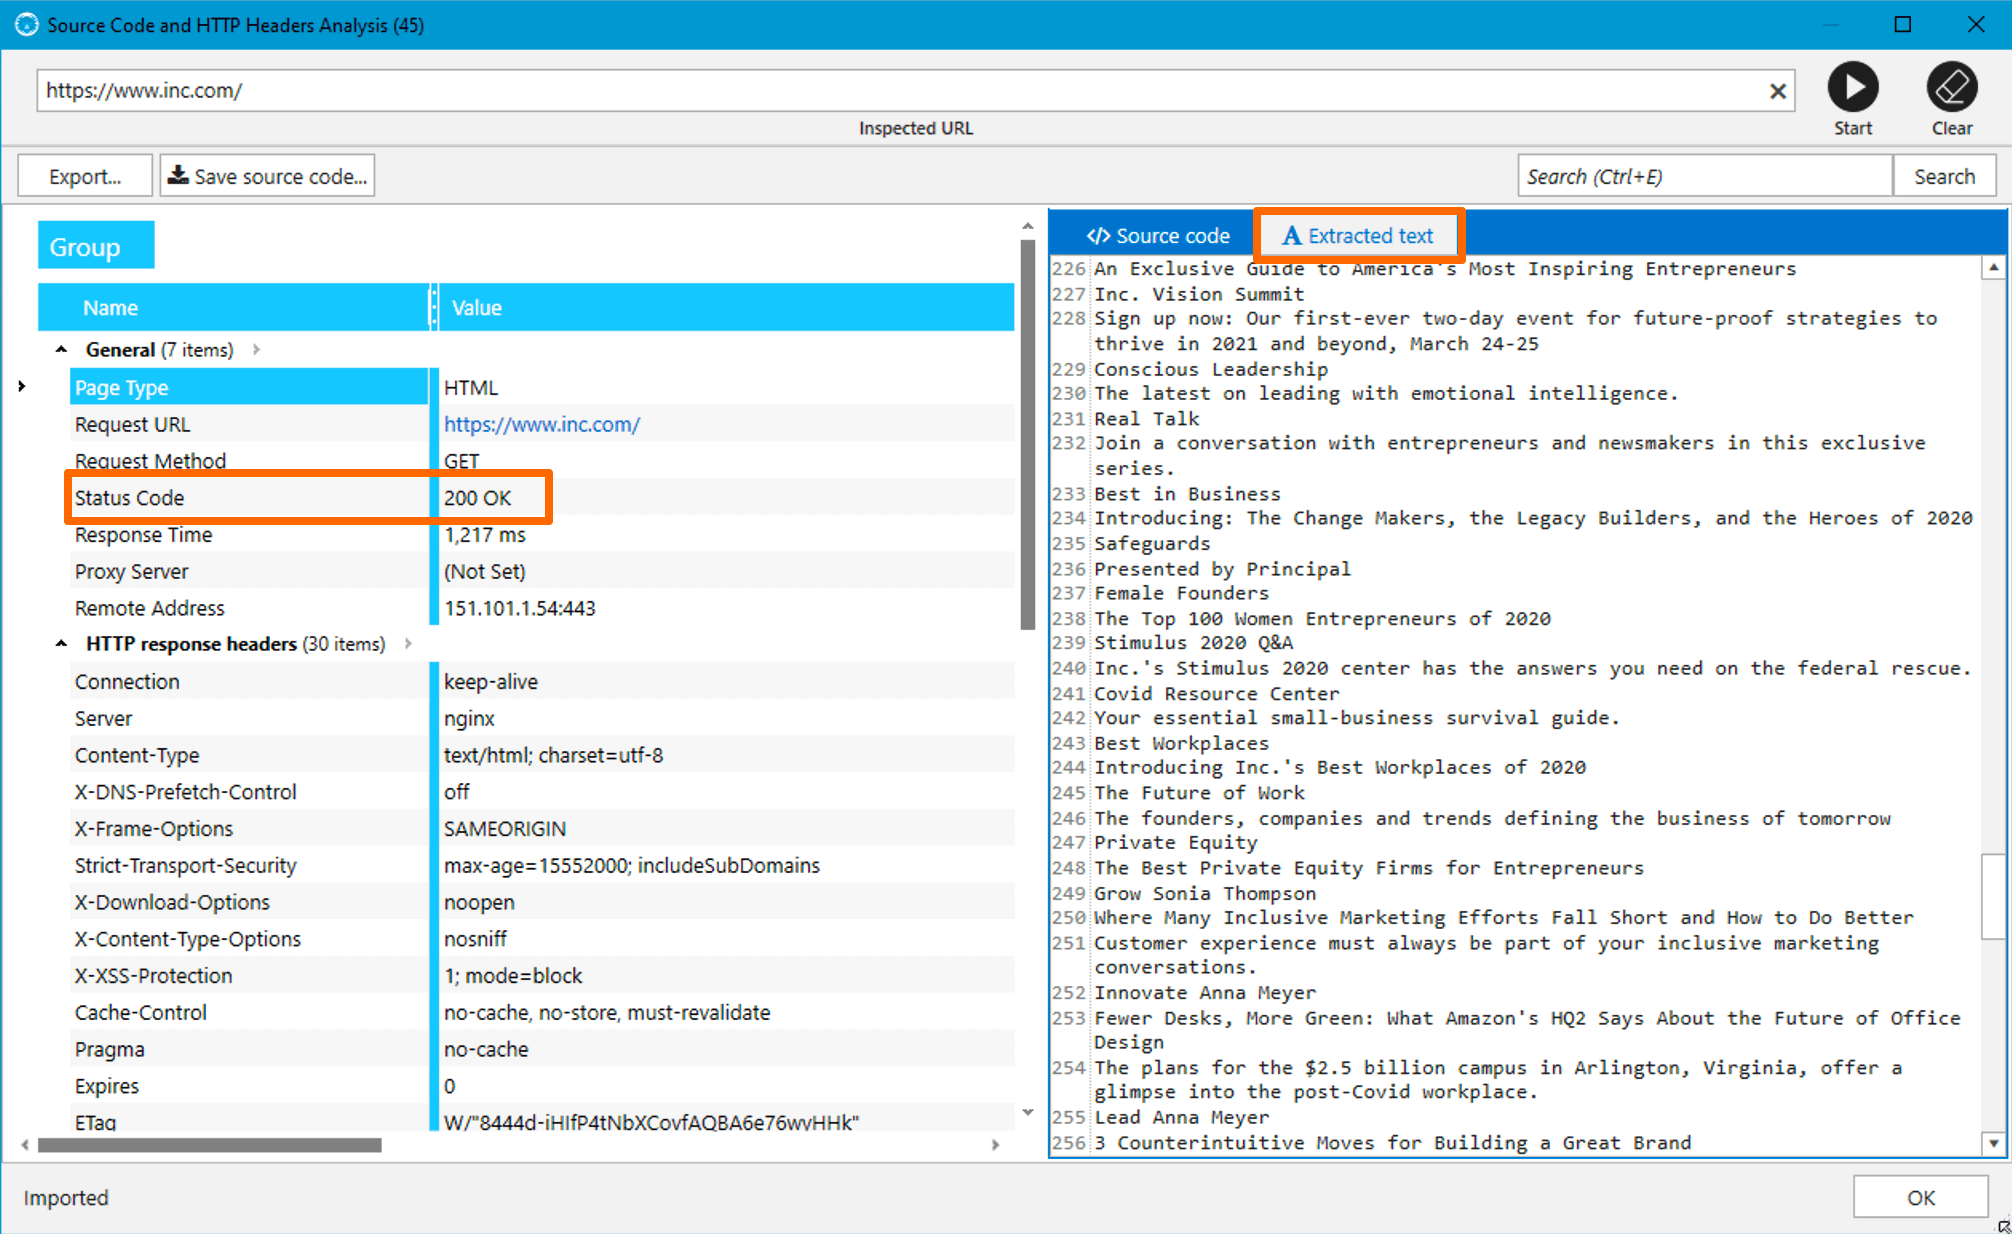Viewport: 2012px width, 1234px height.
Task: Click extracted text scroll-down arrow
Action: [x=1993, y=1143]
